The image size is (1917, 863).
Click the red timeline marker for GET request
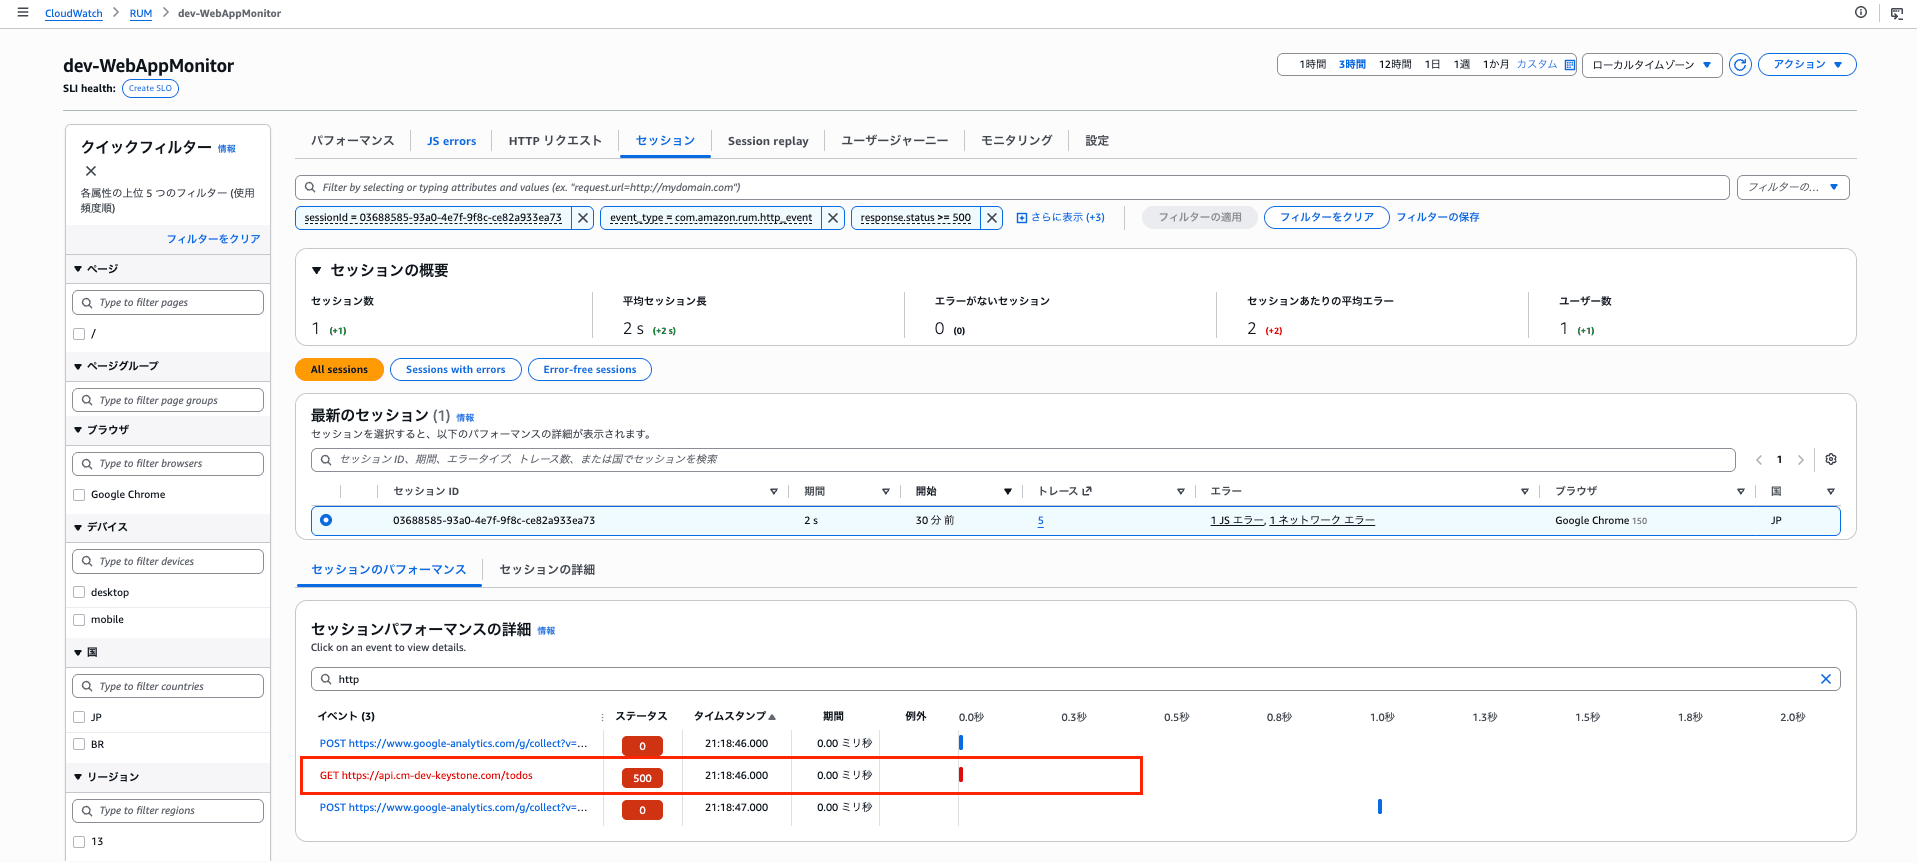coord(961,775)
